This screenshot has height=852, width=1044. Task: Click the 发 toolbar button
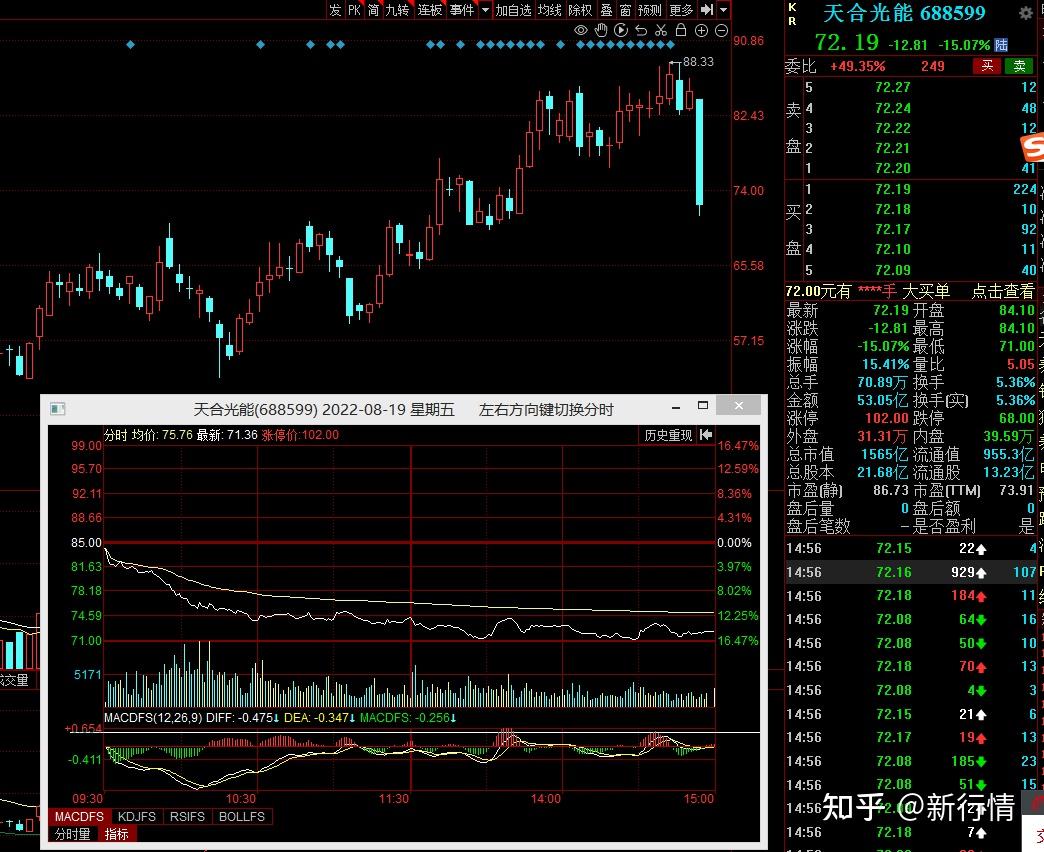point(335,10)
